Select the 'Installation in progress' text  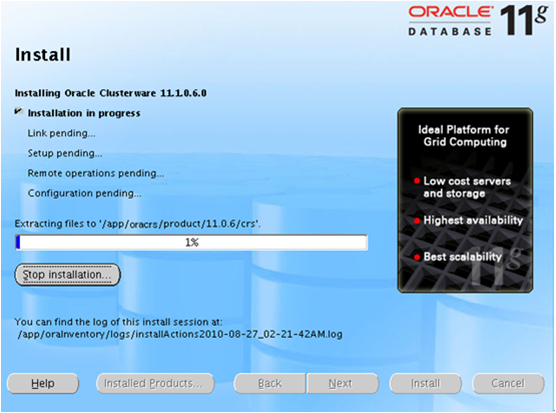click(x=84, y=113)
